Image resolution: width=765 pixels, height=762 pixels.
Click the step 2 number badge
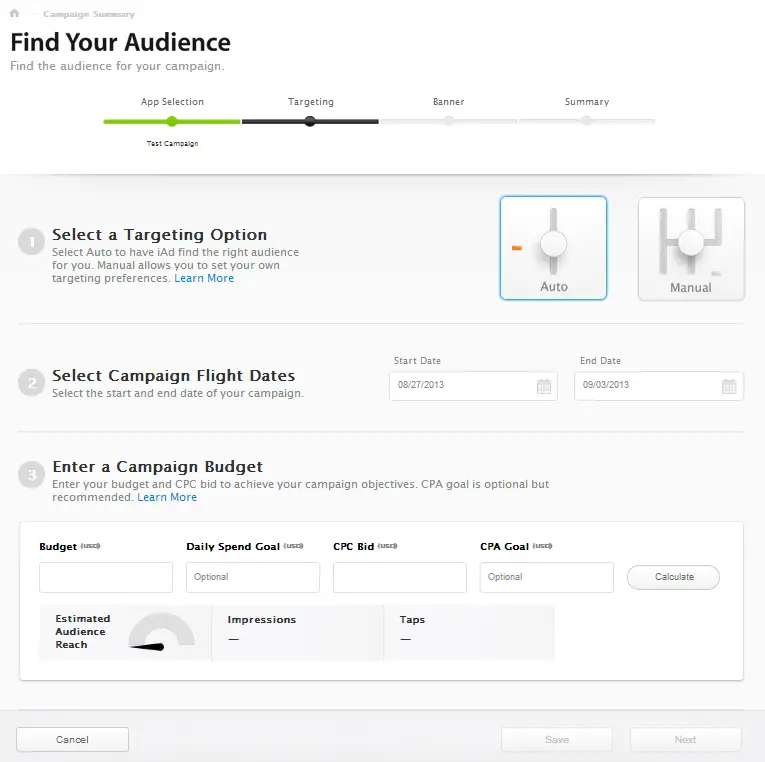coord(32,382)
